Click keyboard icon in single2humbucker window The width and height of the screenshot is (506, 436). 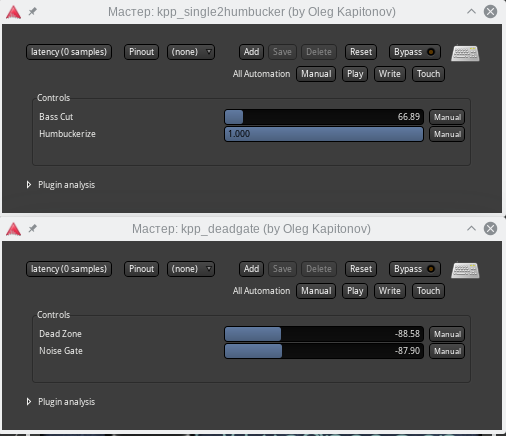[x=465, y=53]
